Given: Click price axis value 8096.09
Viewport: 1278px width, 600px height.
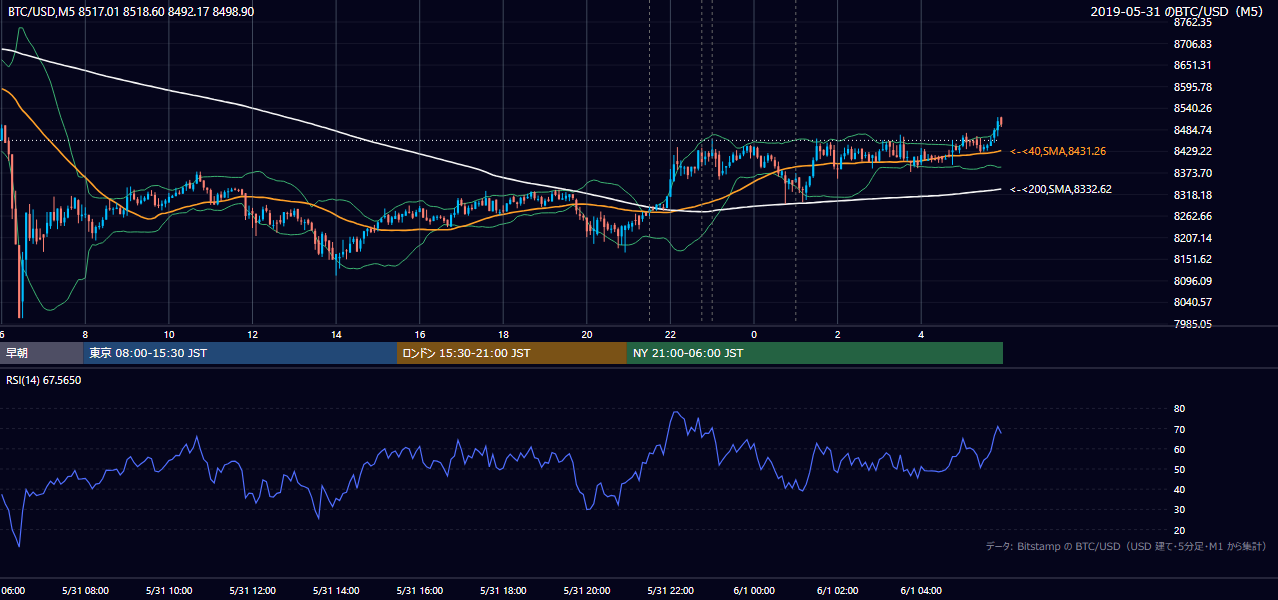Looking at the screenshot, I should [1193, 281].
